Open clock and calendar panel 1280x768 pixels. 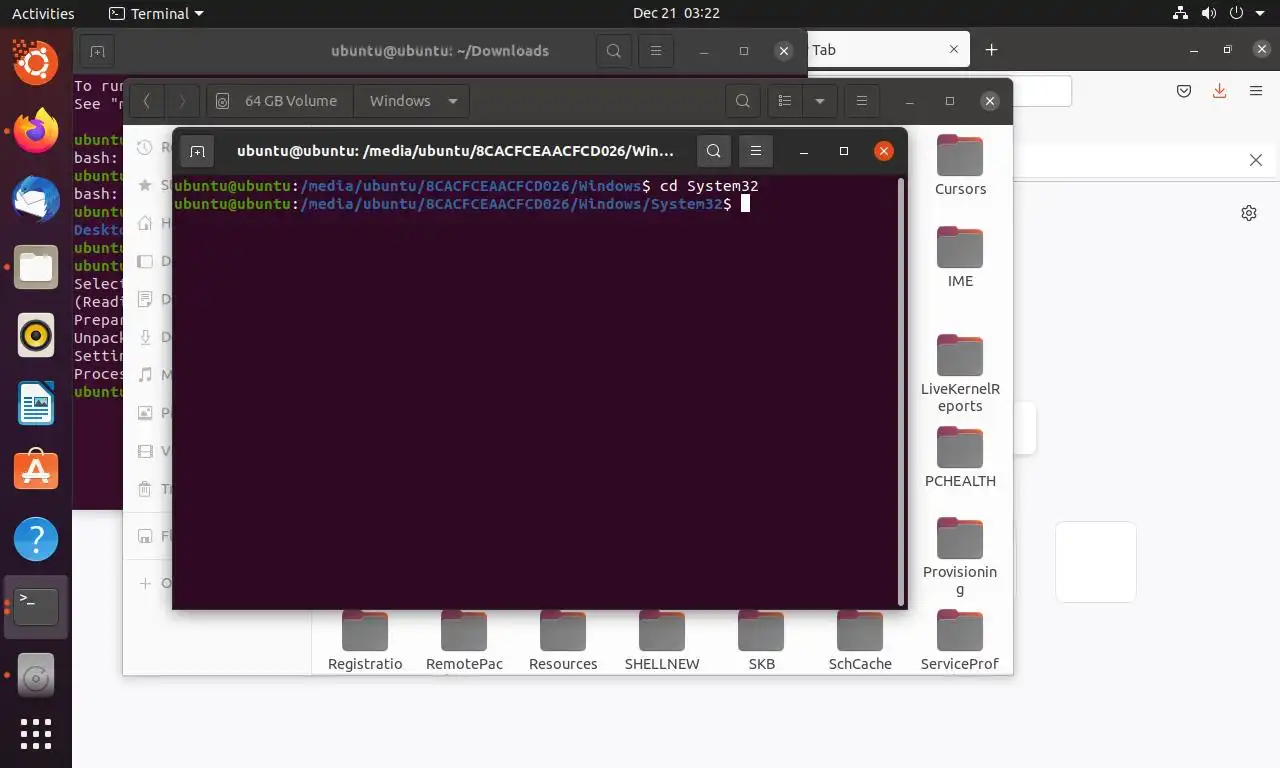[x=676, y=13]
